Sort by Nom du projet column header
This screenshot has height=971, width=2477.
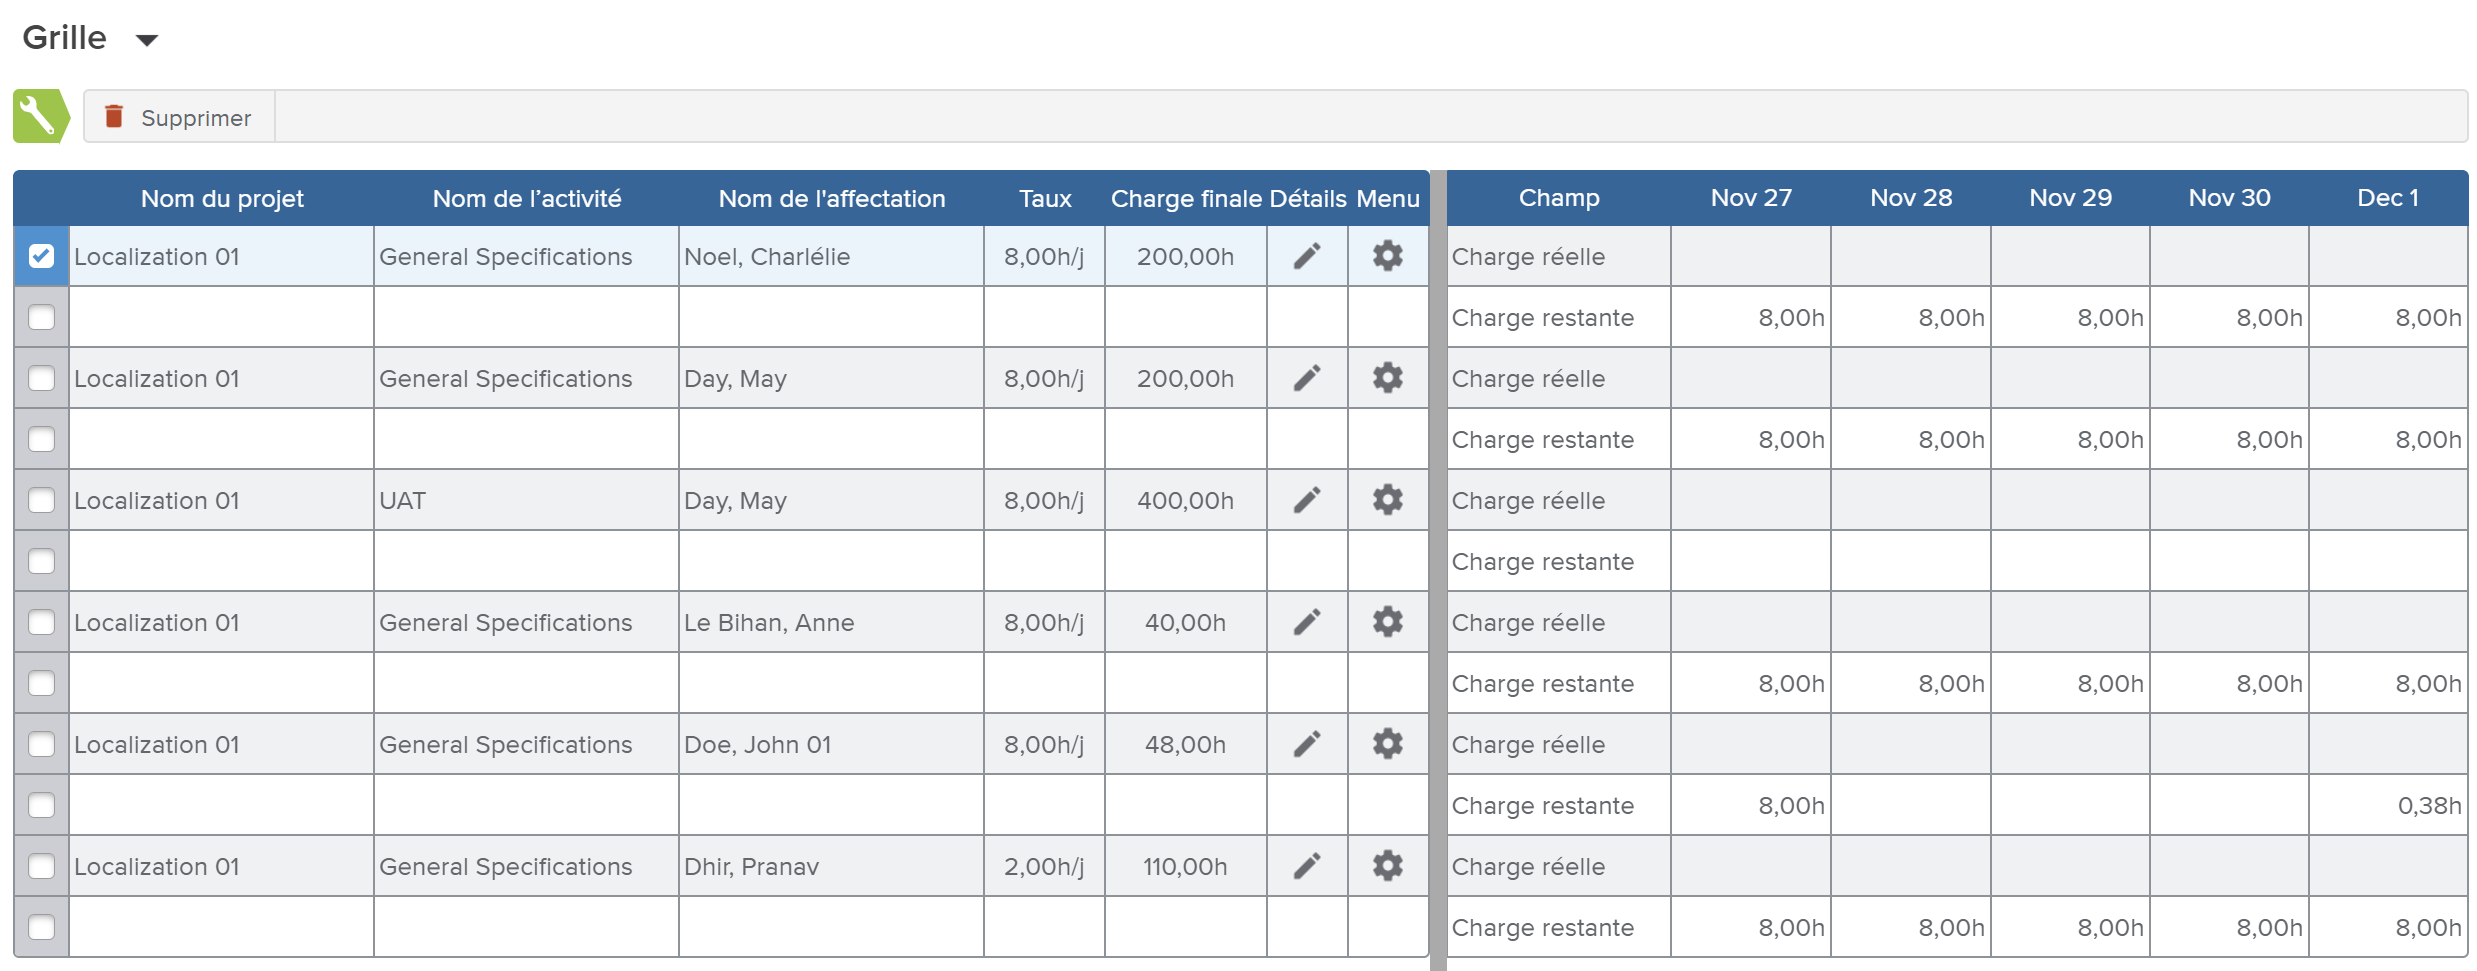(x=222, y=199)
